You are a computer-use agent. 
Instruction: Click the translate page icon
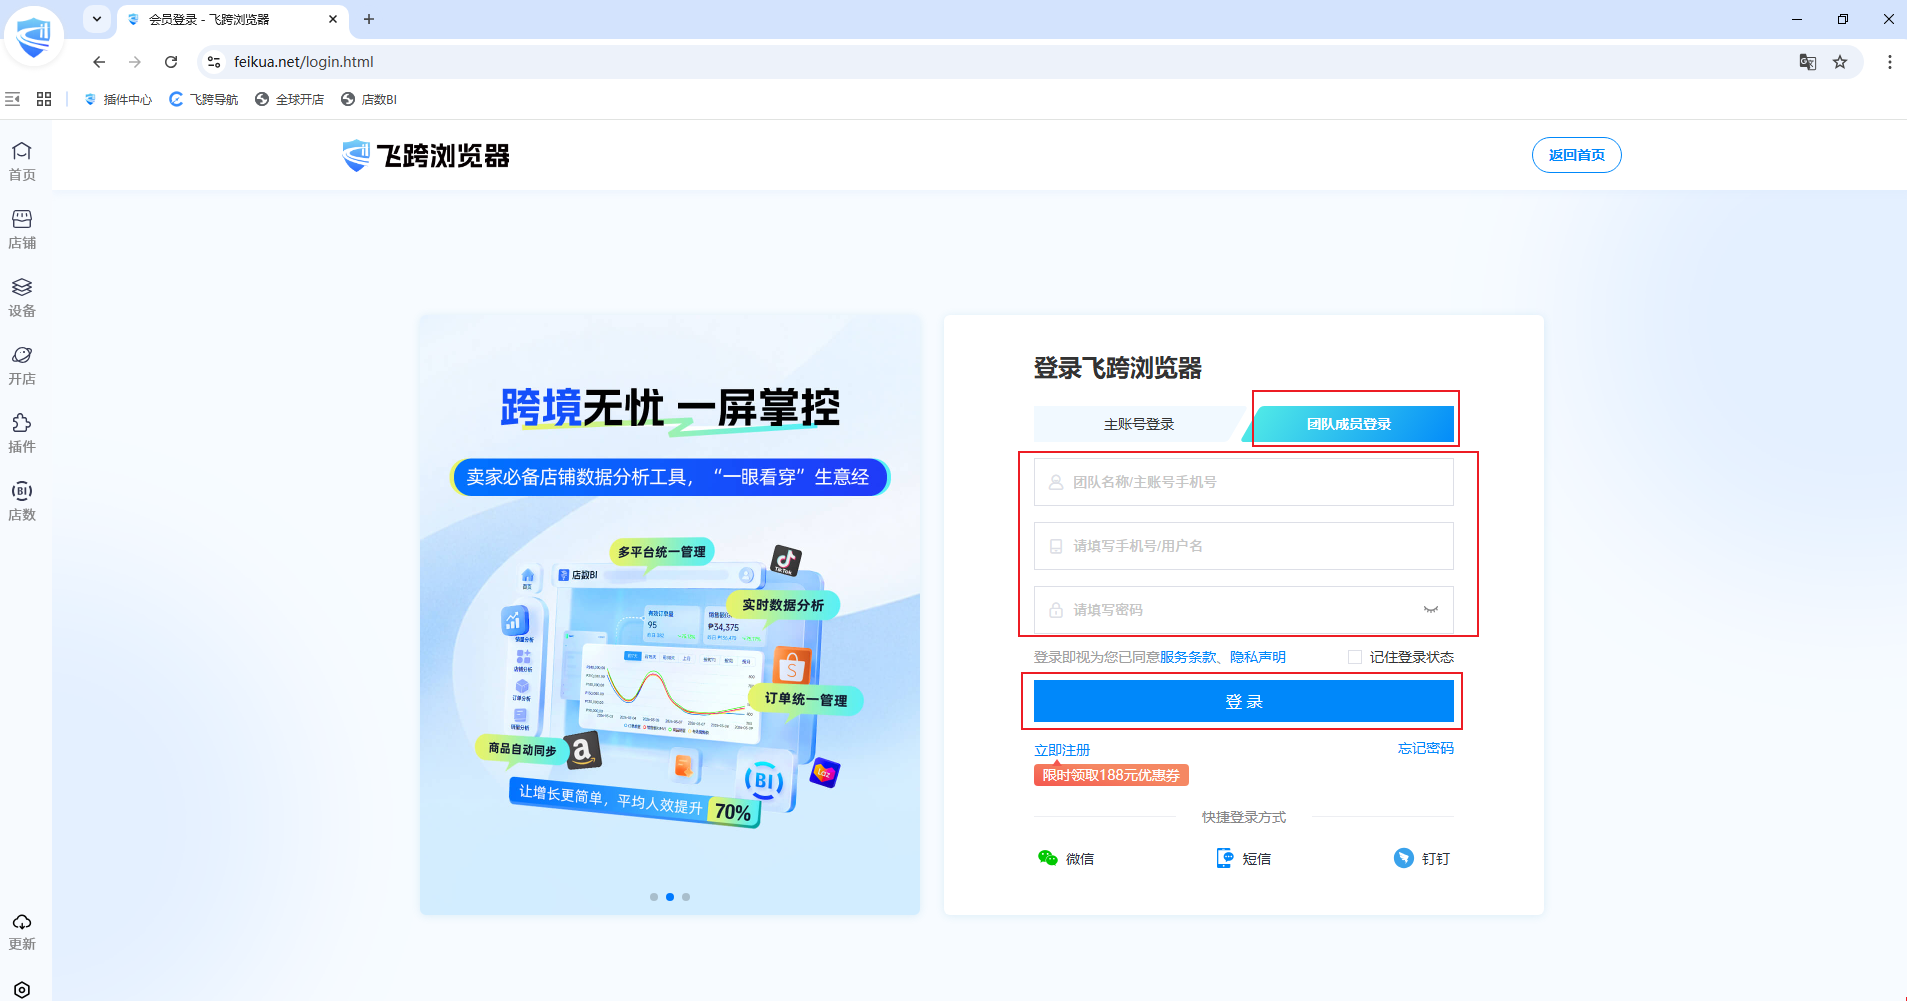coord(1808,62)
